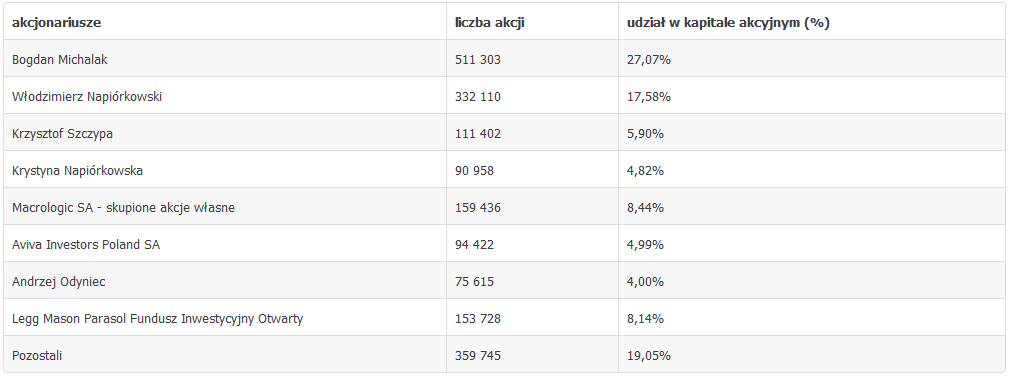Click the udział w kapitale akcyjnym header
Screen dimensions: 1010x378
728,23
